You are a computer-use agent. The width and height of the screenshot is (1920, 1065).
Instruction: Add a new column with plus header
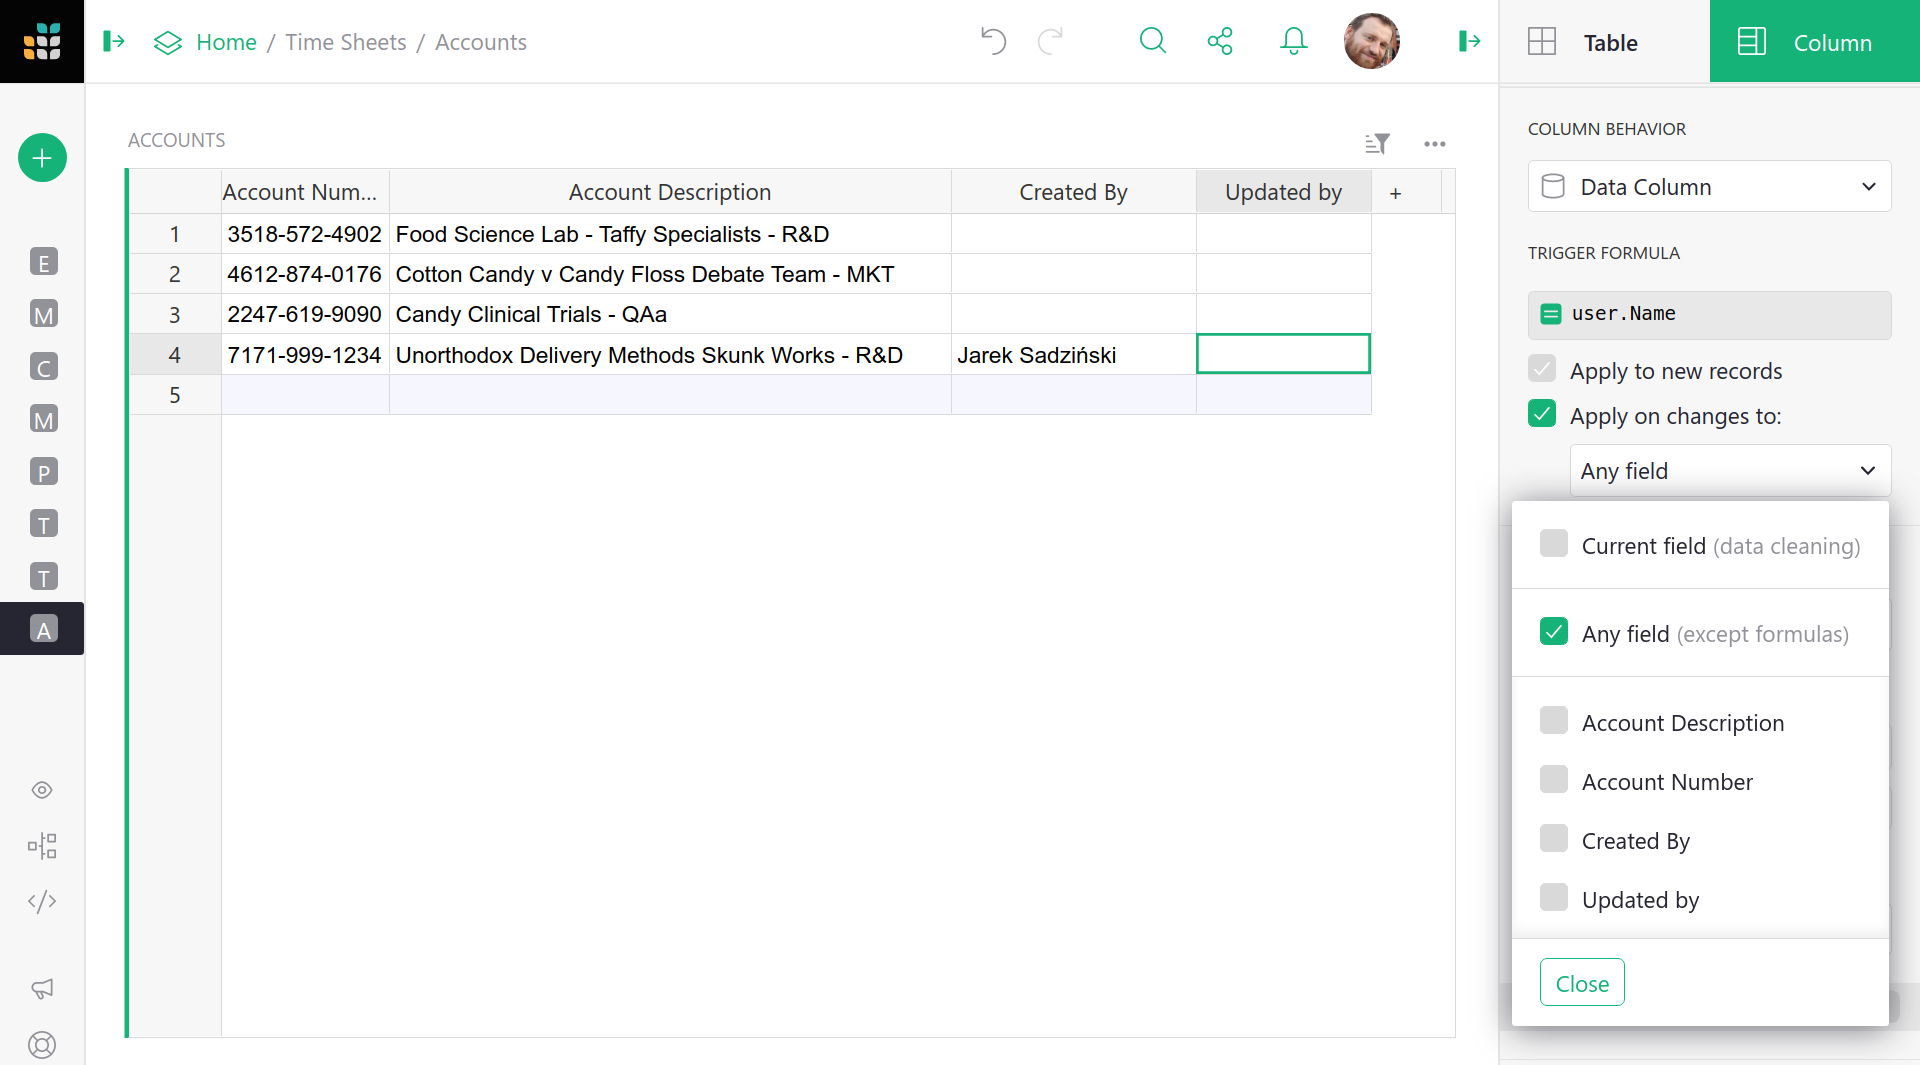(x=1395, y=193)
